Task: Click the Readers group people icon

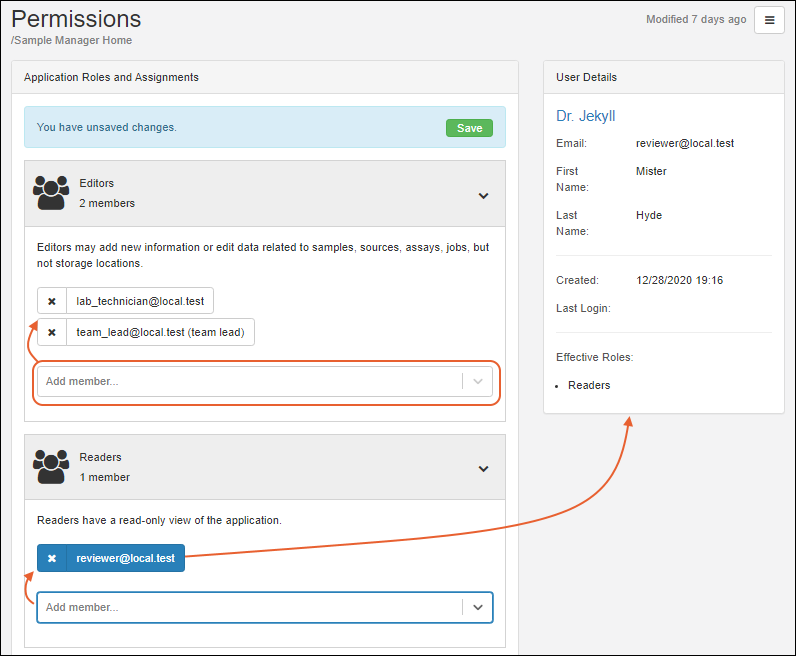Action: click(50, 467)
